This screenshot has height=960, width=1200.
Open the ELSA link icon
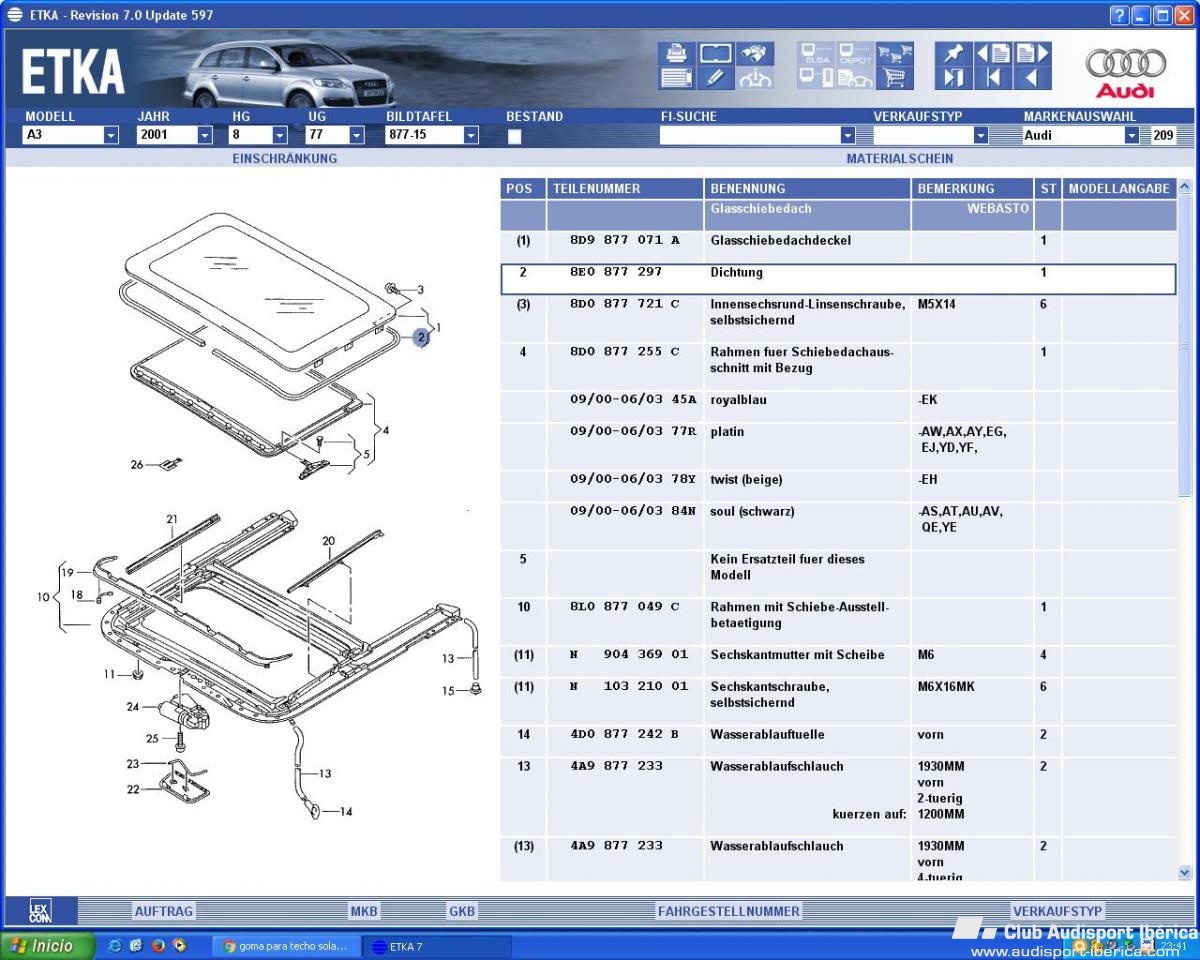[x=816, y=54]
